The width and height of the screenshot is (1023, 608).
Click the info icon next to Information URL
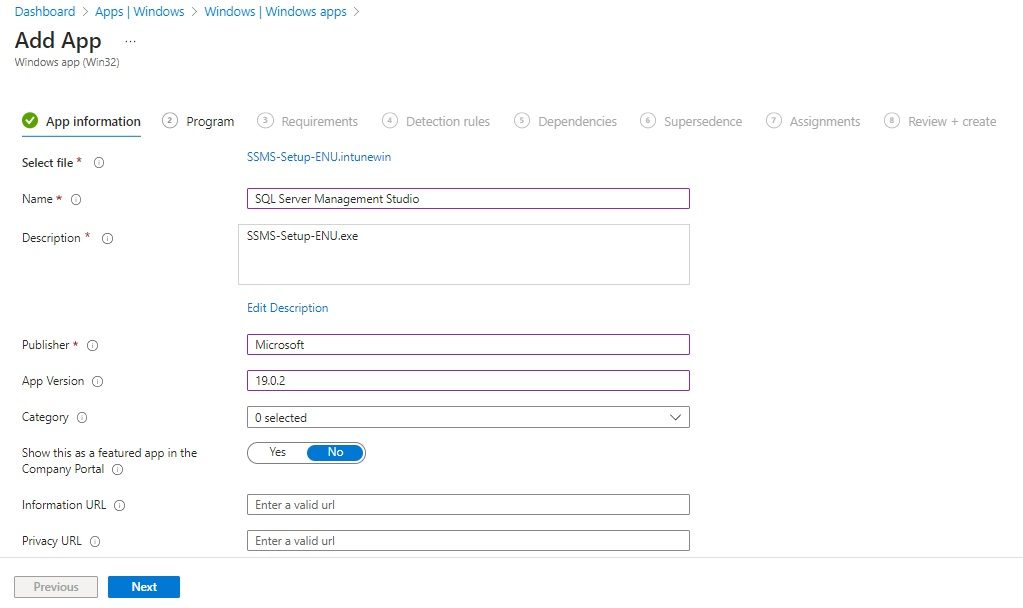click(x=119, y=506)
